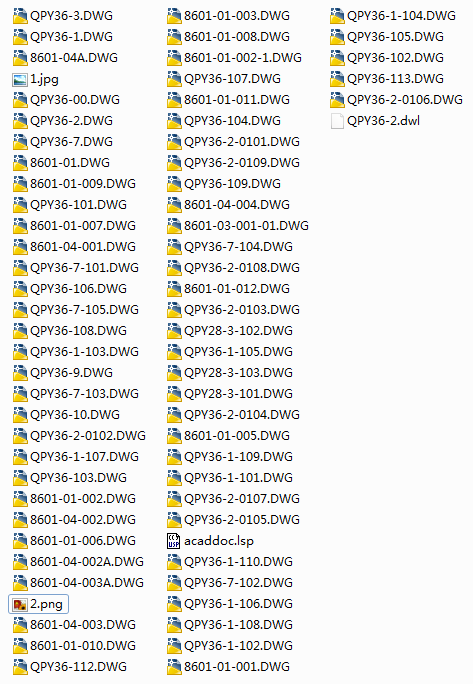Viewport: 473px width, 684px height.
Task: Select the 1.jpg image file icon
Action: [20, 79]
